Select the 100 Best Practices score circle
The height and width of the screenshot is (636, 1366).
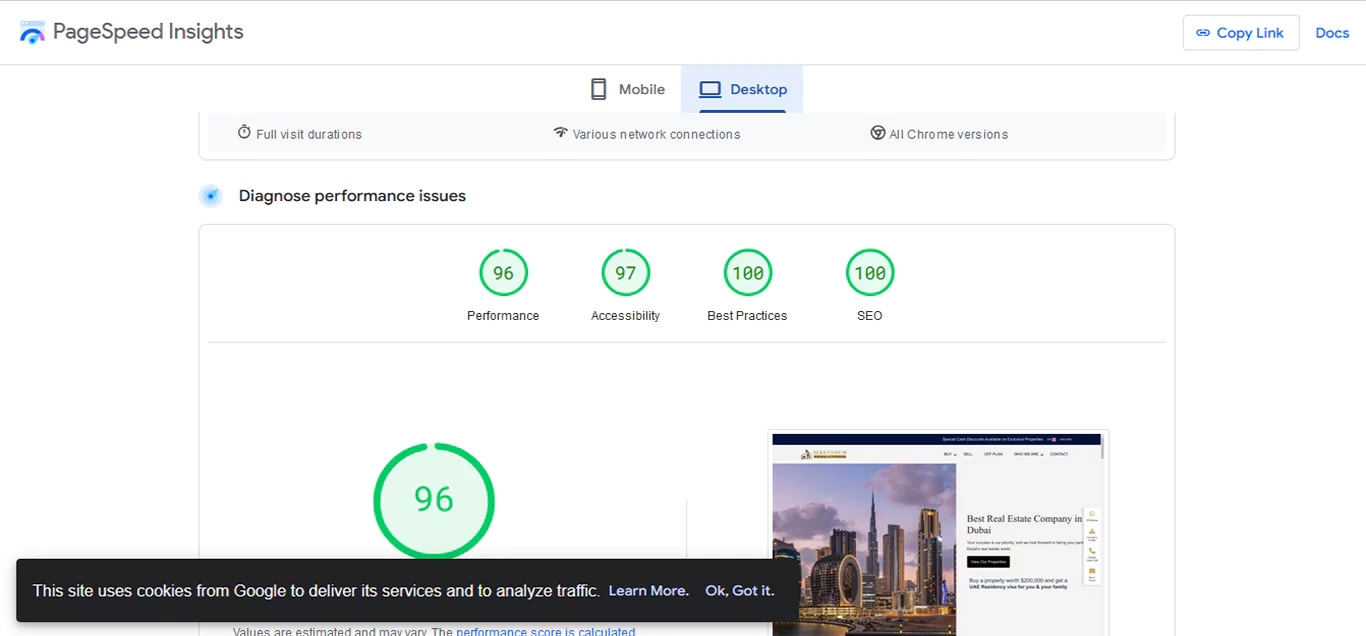[x=747, y=272]
